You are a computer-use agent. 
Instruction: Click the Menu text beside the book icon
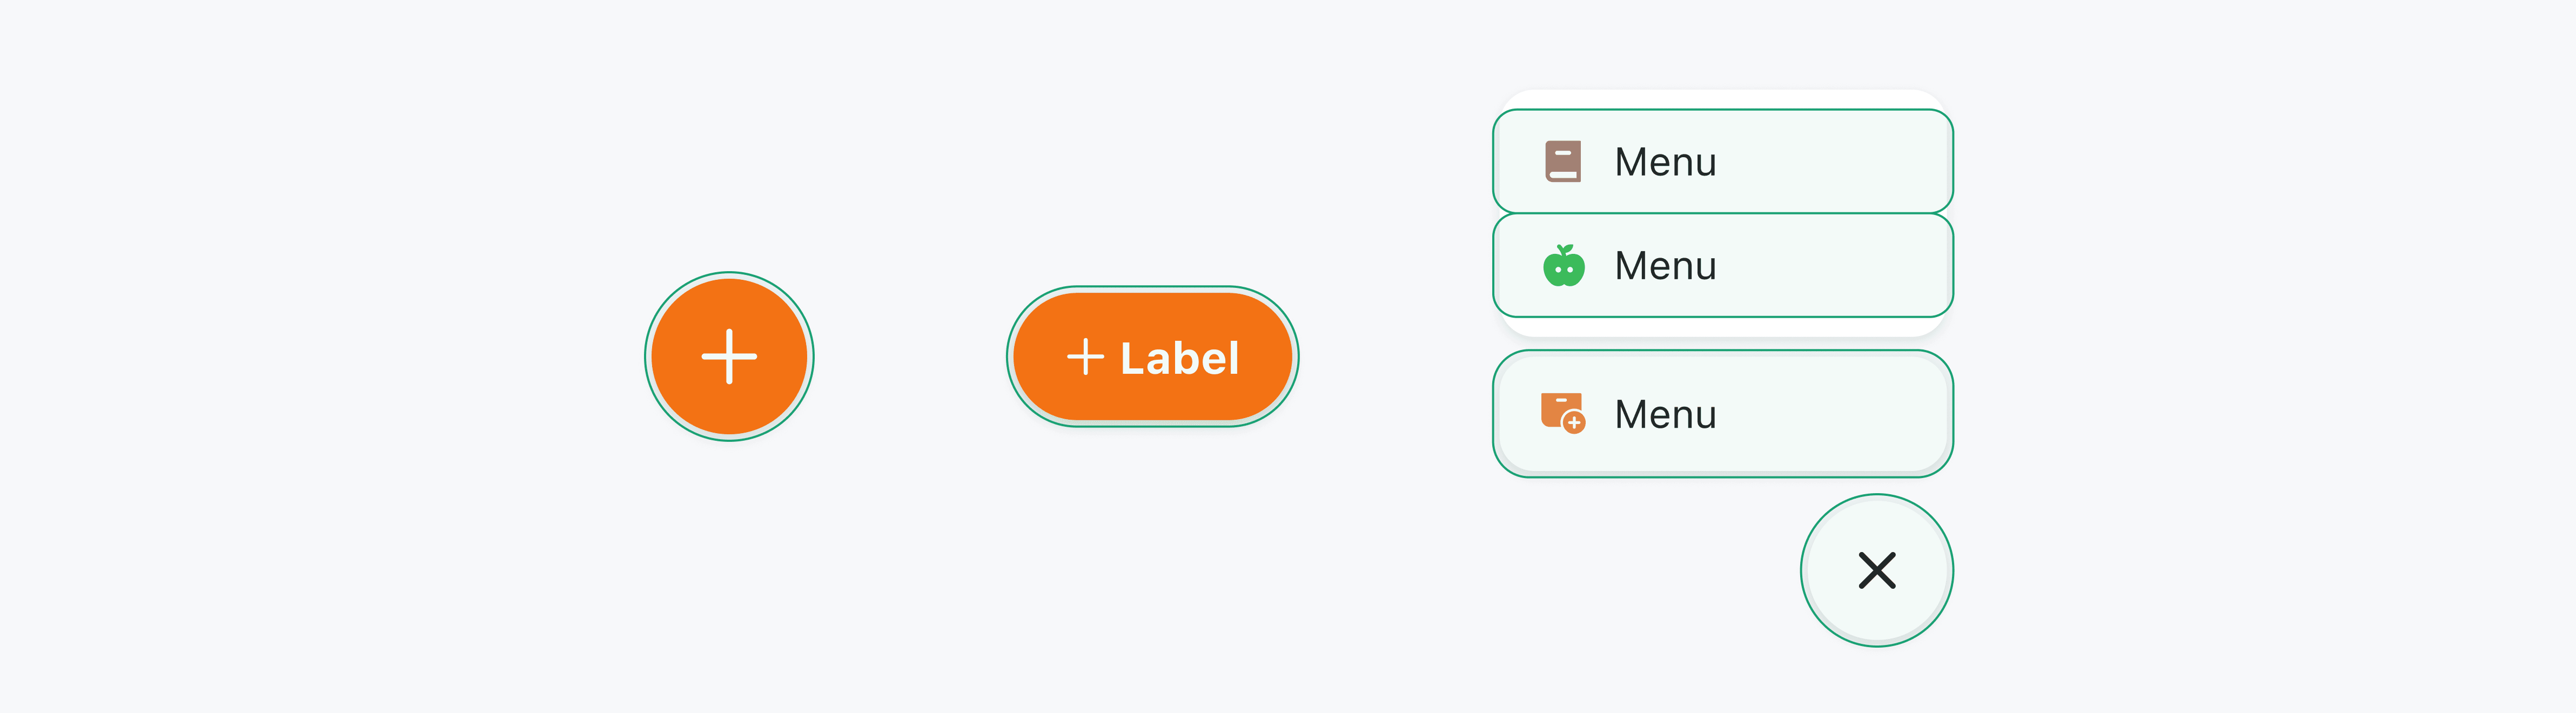[x=1665, y=162]
